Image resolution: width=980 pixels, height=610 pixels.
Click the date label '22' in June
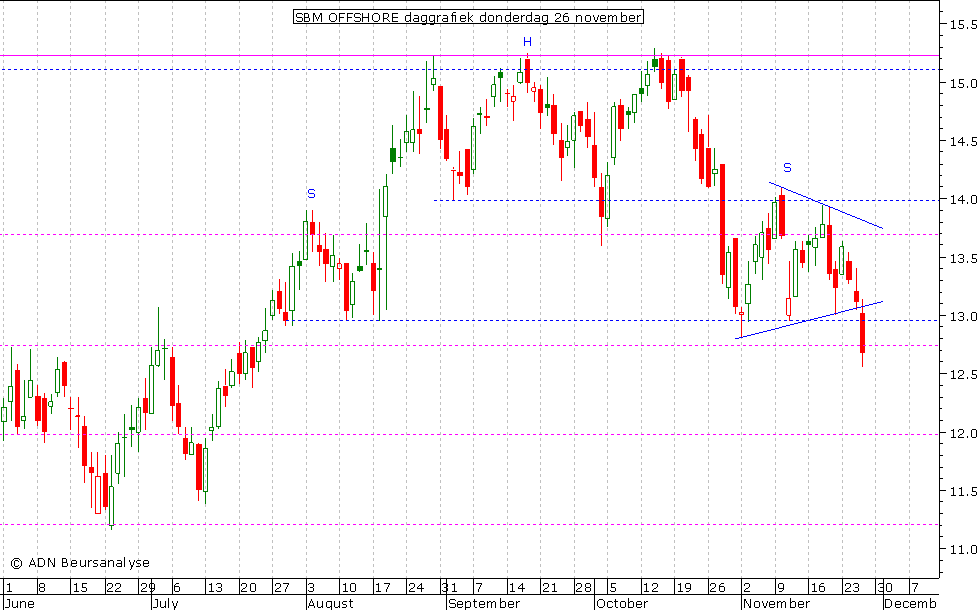(x=114, y=588)
